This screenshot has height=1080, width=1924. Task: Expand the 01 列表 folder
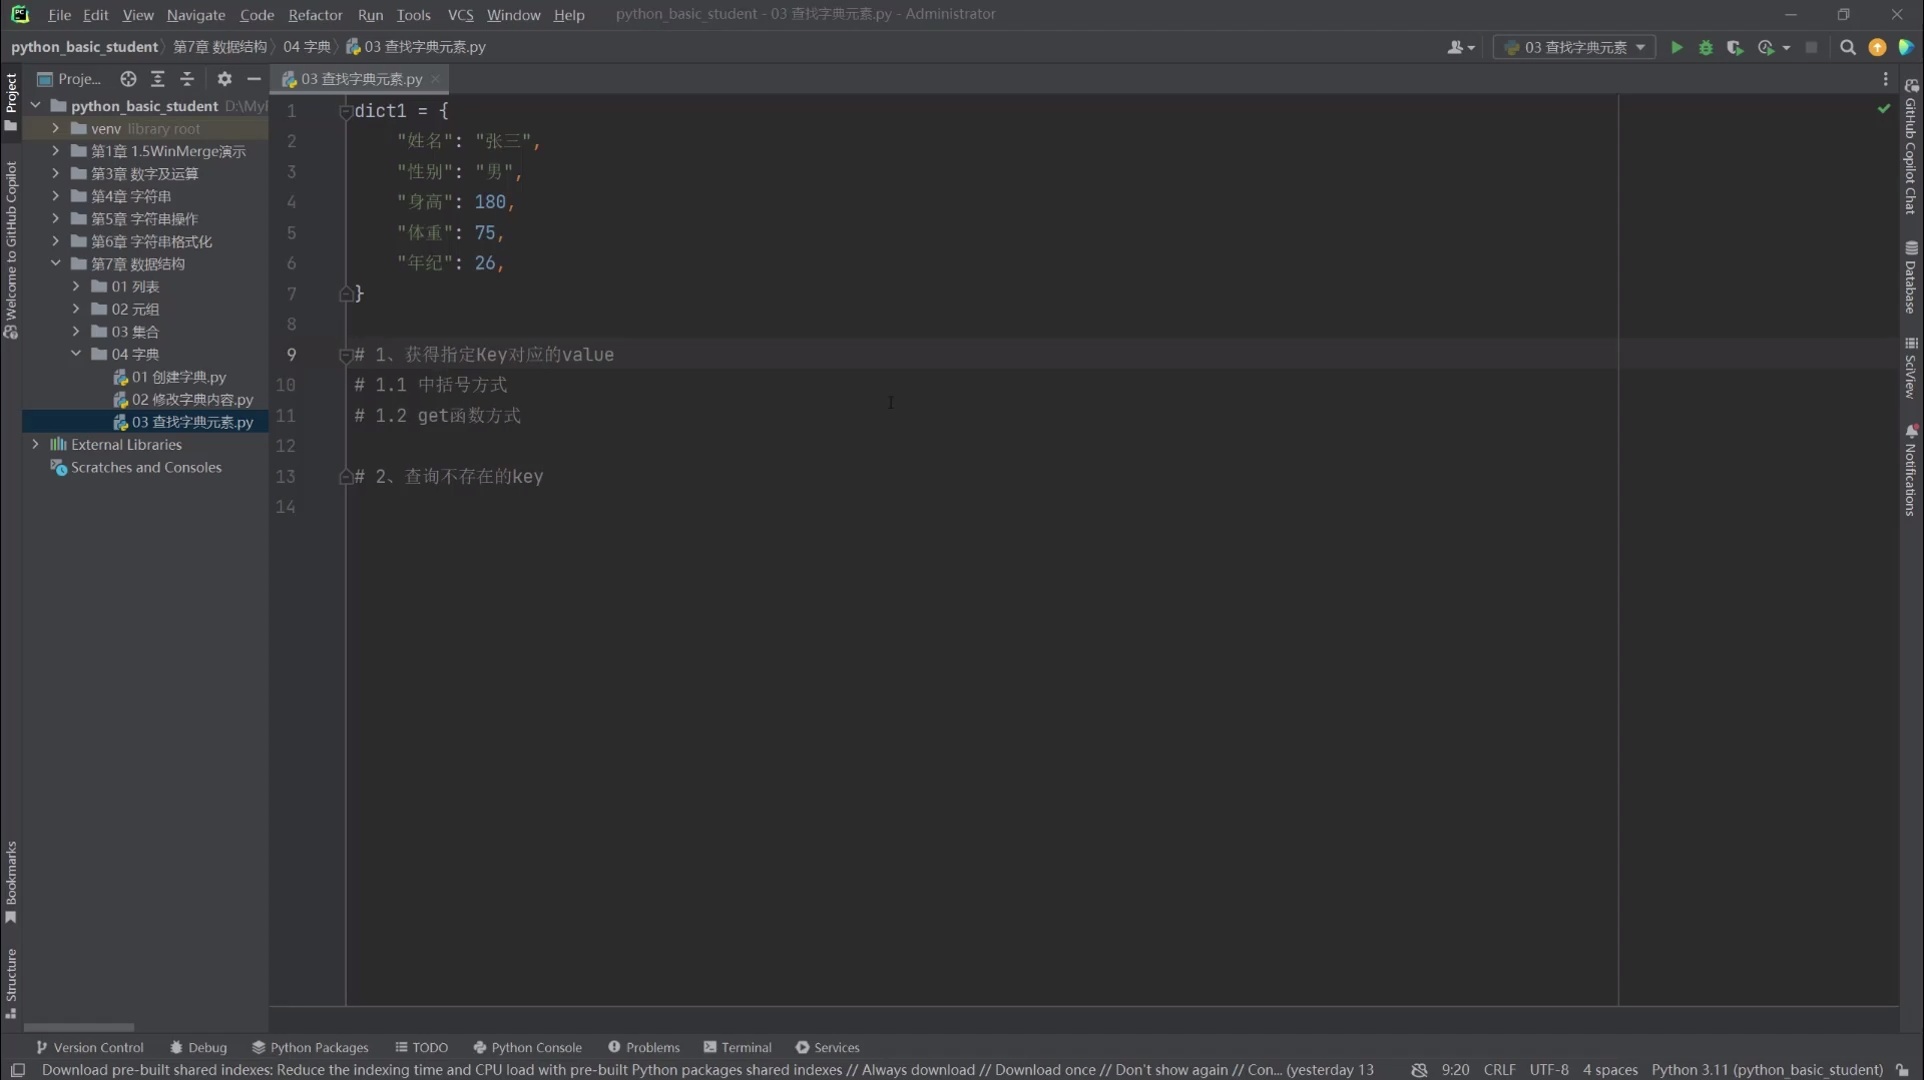(x=76, y=287)
